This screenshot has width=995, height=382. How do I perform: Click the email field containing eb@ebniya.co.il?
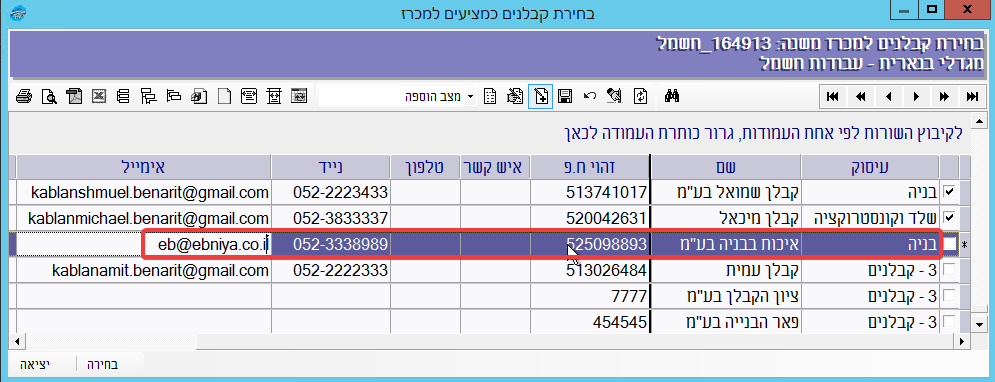click(143, 244)
